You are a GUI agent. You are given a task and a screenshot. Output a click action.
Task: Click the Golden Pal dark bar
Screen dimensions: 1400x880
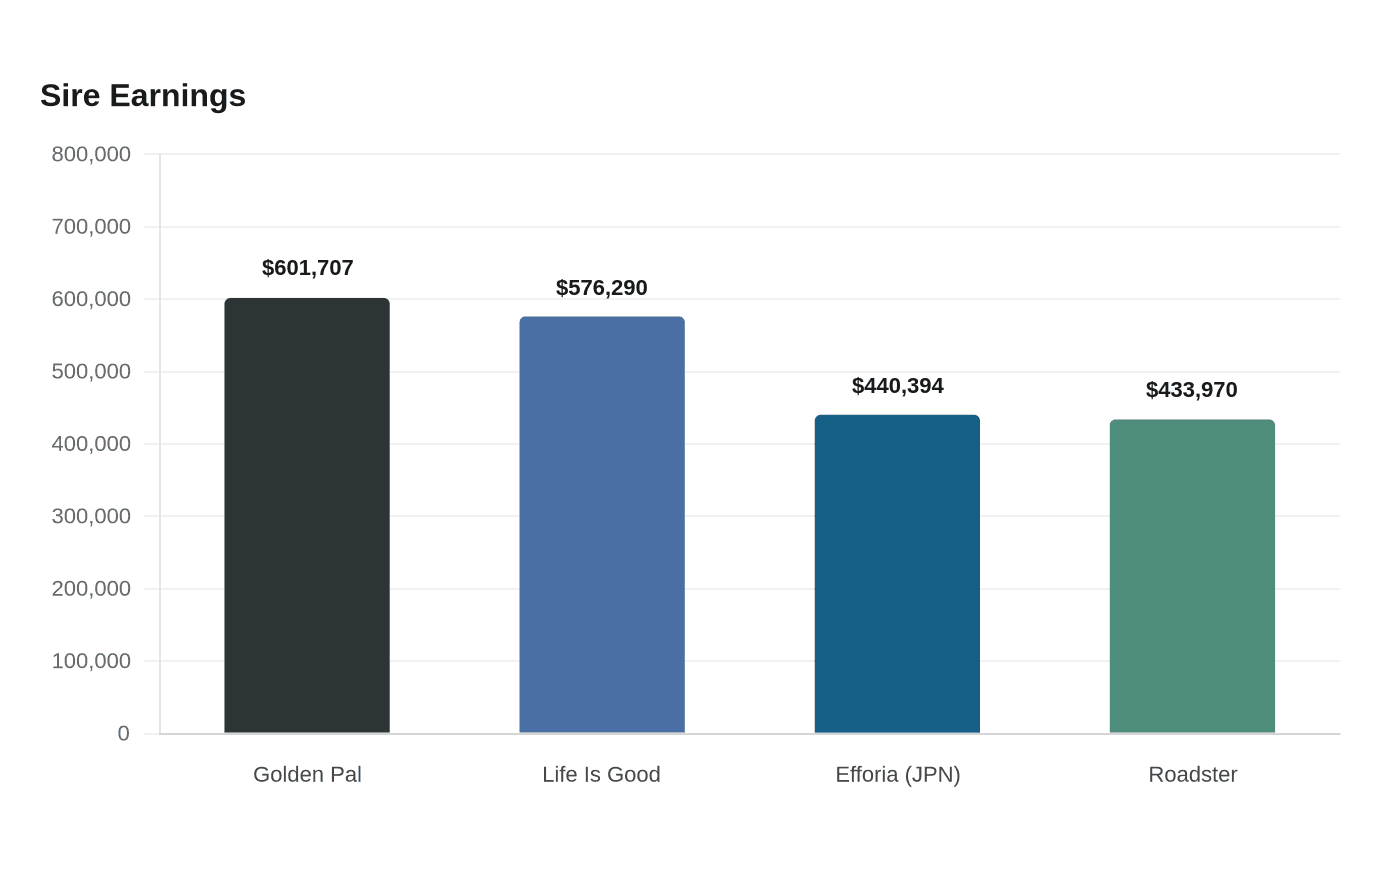[307, 516]
